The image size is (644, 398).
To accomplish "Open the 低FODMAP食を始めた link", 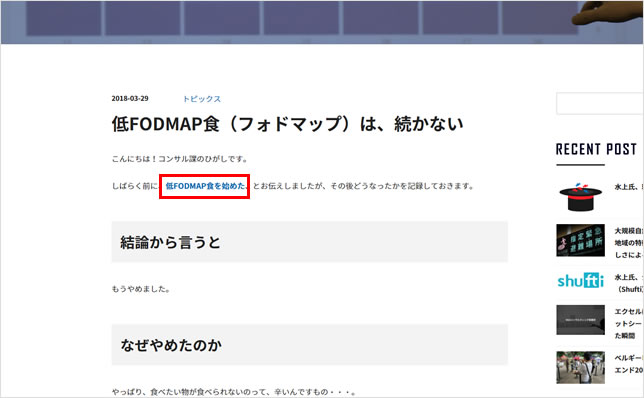I will tap(205, 186).
